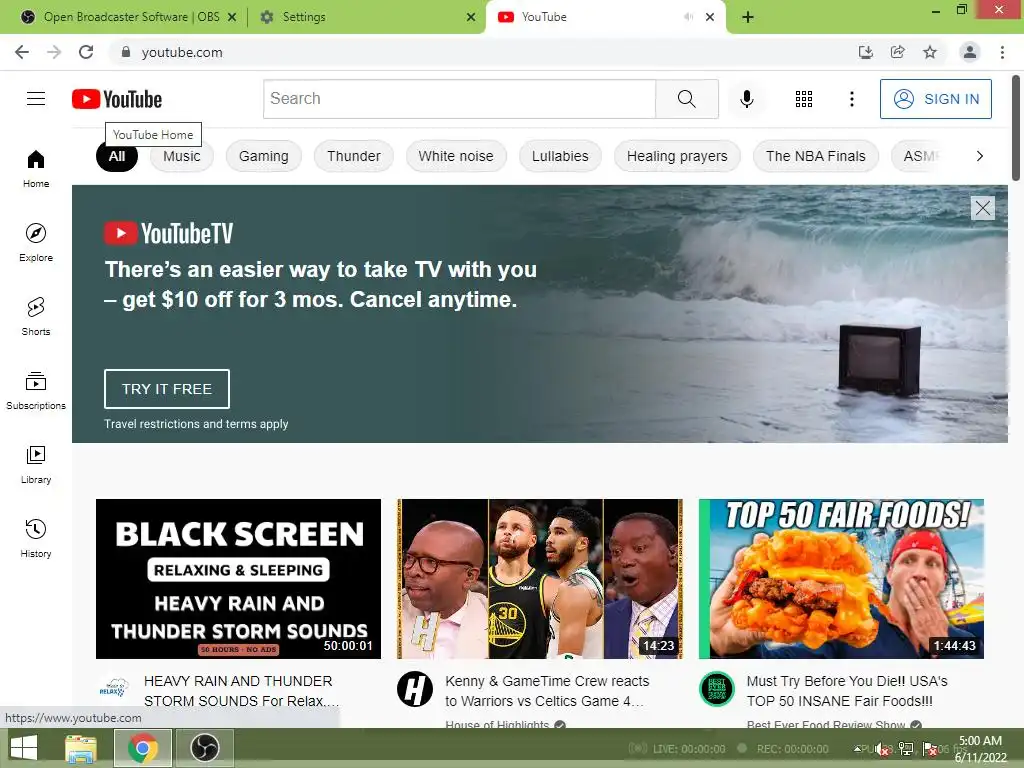Open the Top 50 Fair Foods thumbnail
The height and width of the screenshot is (768, 1024).
point(841,579)
